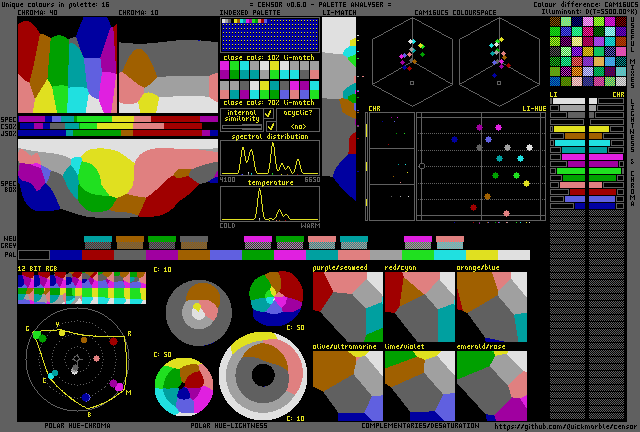This screenshot has height=432, width=640.
Task: Click the 'JS0%' spectrum bar label
Action: [x=8, y=134]
